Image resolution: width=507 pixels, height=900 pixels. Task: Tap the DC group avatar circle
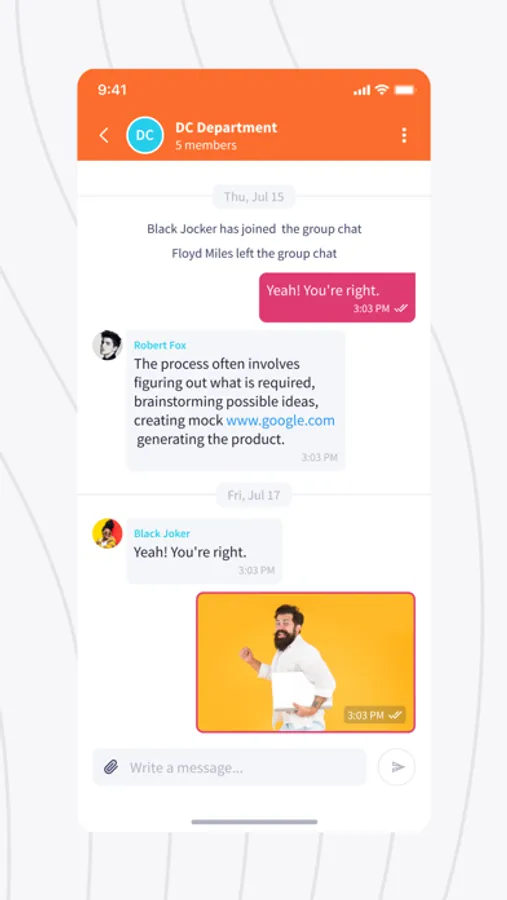[x=145, y=135]
